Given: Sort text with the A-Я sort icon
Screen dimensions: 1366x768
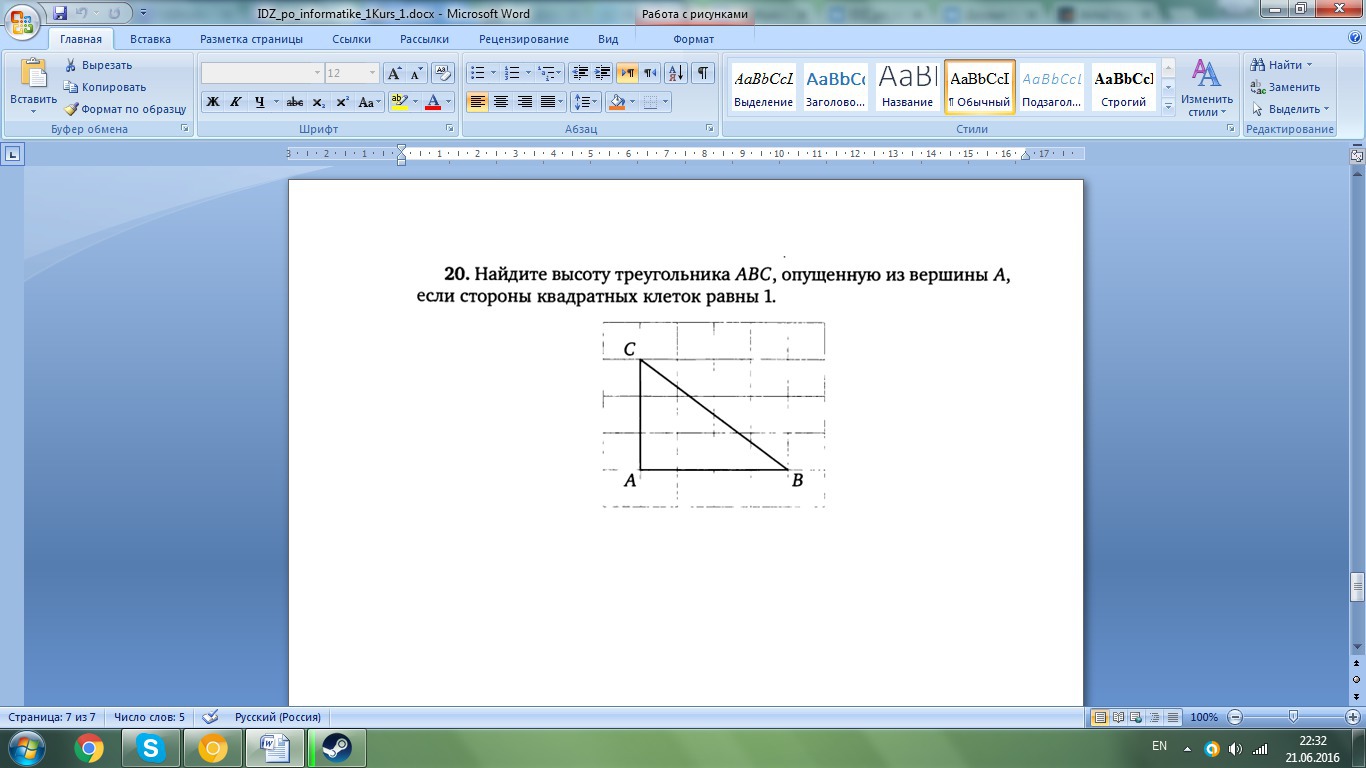Looking at the screenshot, I should point(675,73).
